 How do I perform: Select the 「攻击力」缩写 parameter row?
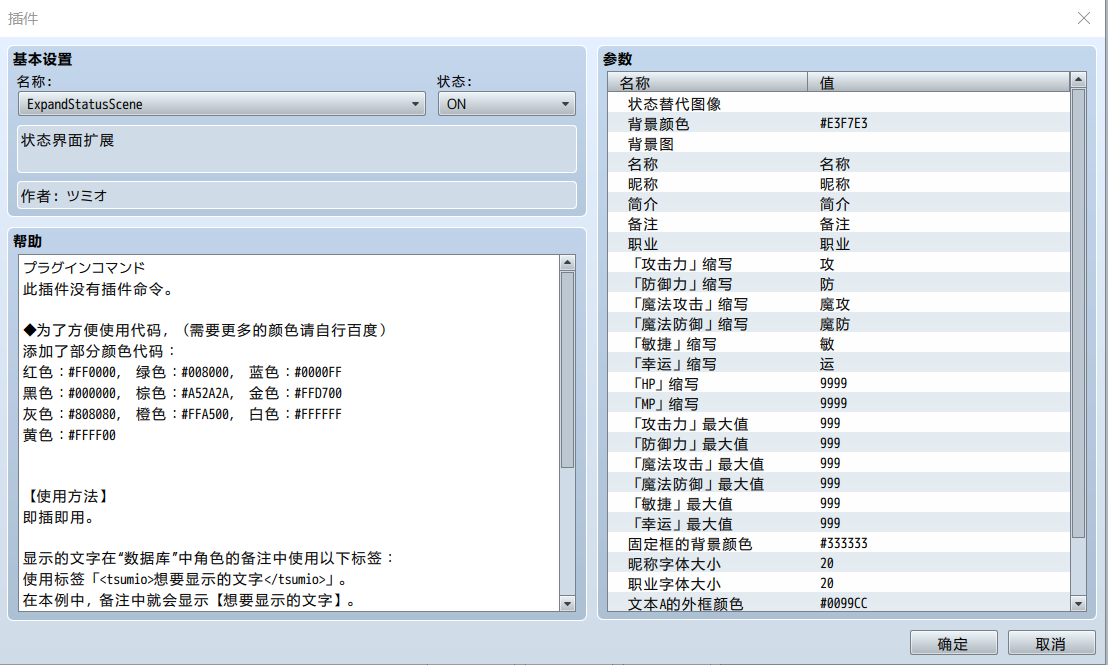[839, 264]
